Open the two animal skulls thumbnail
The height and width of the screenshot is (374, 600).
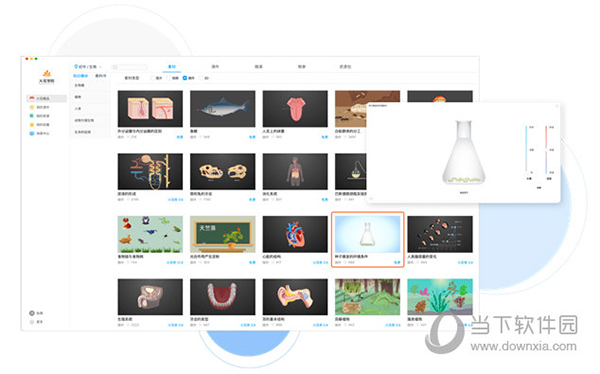click(222, 171)
